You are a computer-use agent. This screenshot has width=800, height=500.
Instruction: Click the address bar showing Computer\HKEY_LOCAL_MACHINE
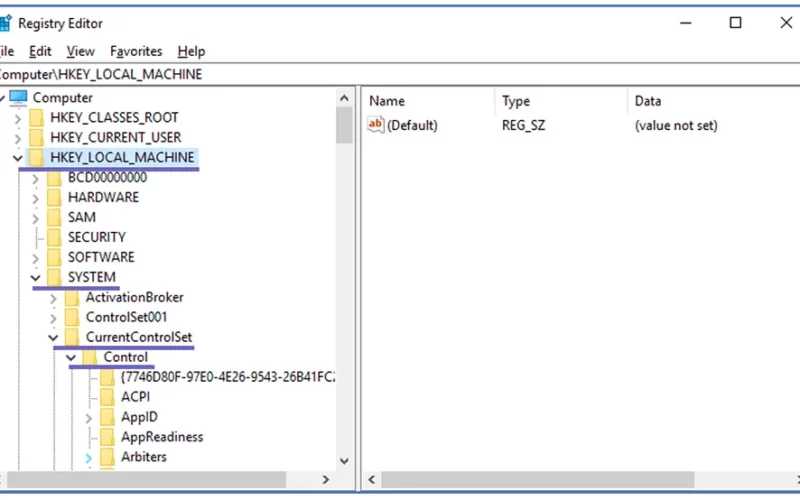(400, 74)
